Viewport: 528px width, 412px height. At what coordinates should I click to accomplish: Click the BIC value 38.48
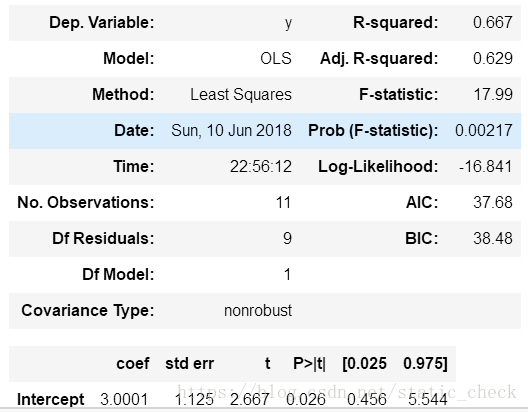[x=493, y=239]
